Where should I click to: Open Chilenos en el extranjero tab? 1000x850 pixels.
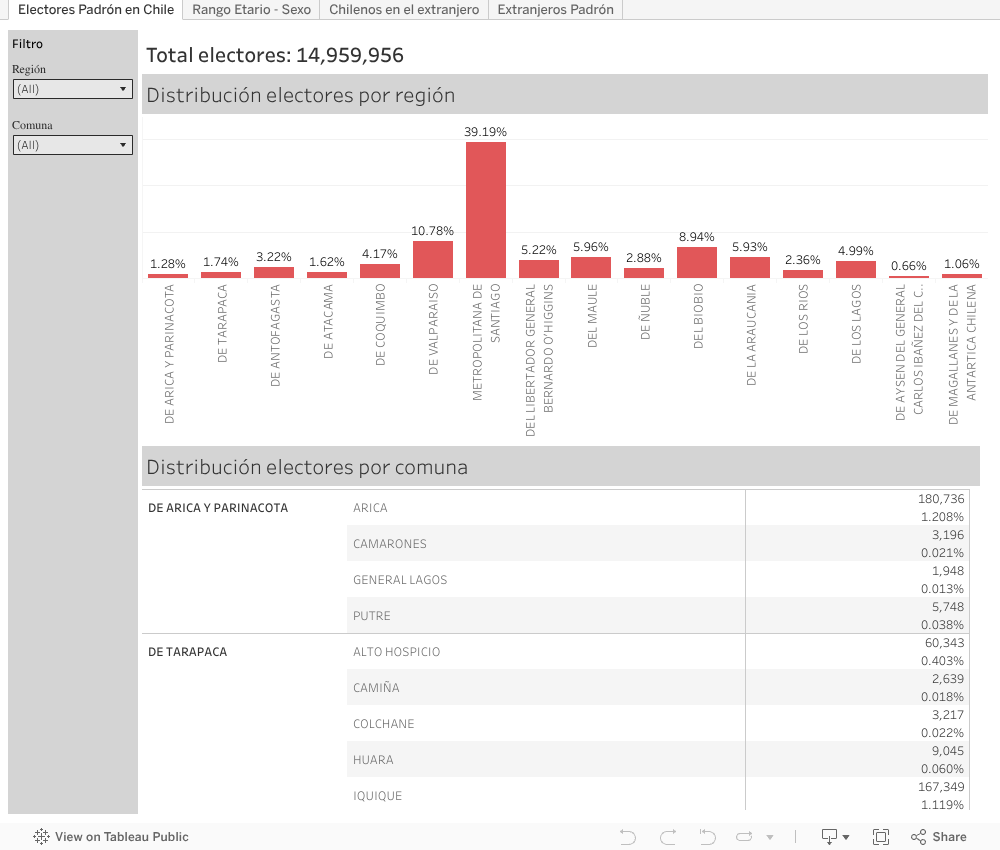(403, 9)
